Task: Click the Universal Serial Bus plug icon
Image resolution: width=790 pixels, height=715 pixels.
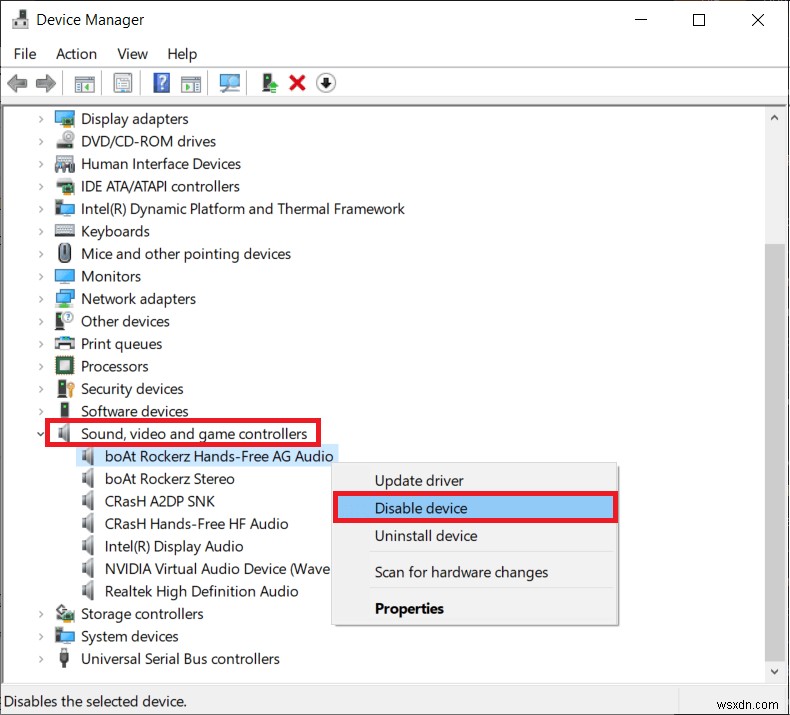Action: pyautogui.click(x=64, y=659)
